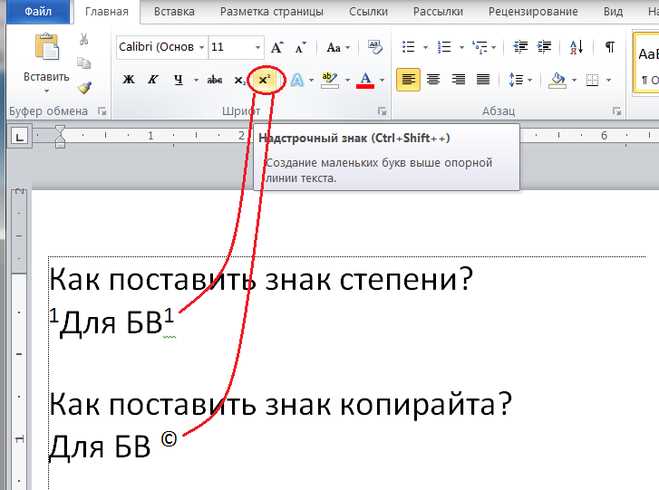Image resolution: width=659 pixels, height=490 pixels.
Task: Toggle strikethrough abc formatting
Action: coord(214,79)
